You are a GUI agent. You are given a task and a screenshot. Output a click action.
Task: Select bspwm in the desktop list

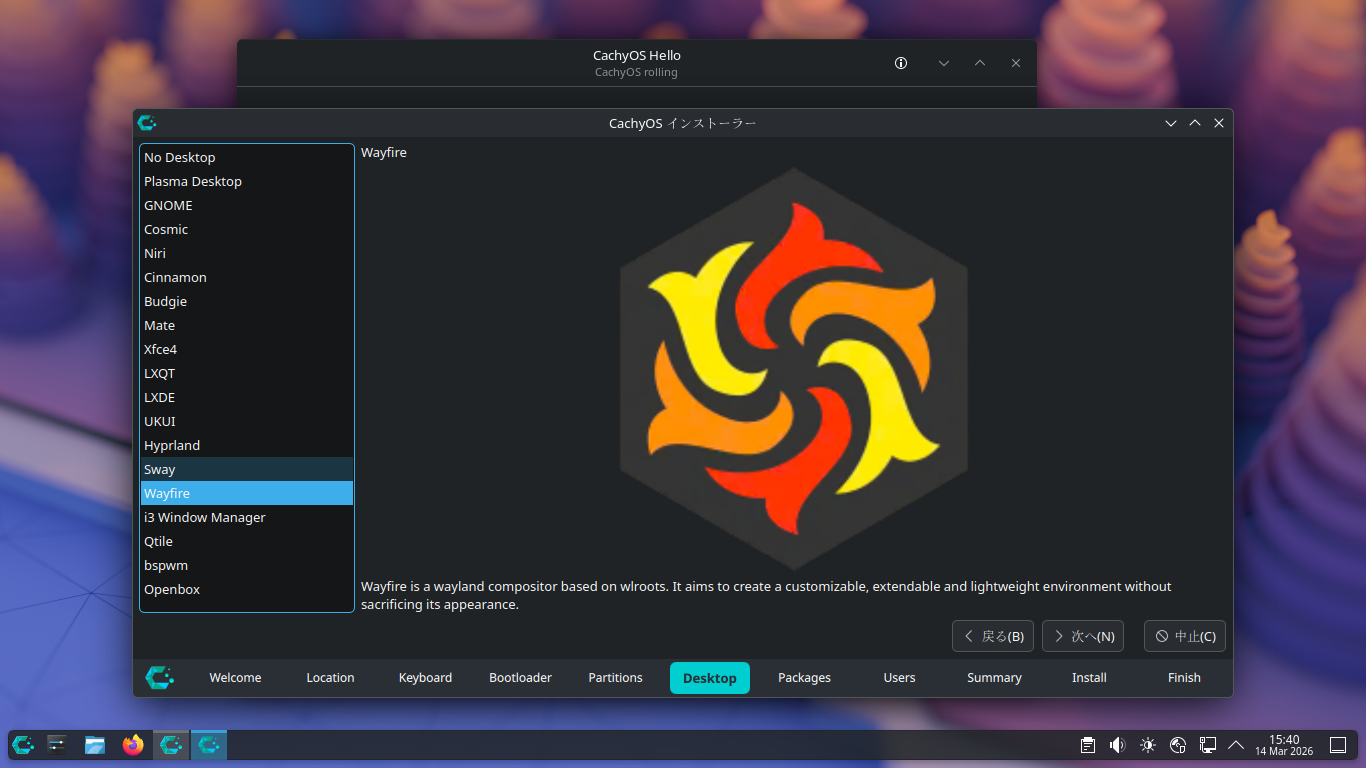point(247,565)
